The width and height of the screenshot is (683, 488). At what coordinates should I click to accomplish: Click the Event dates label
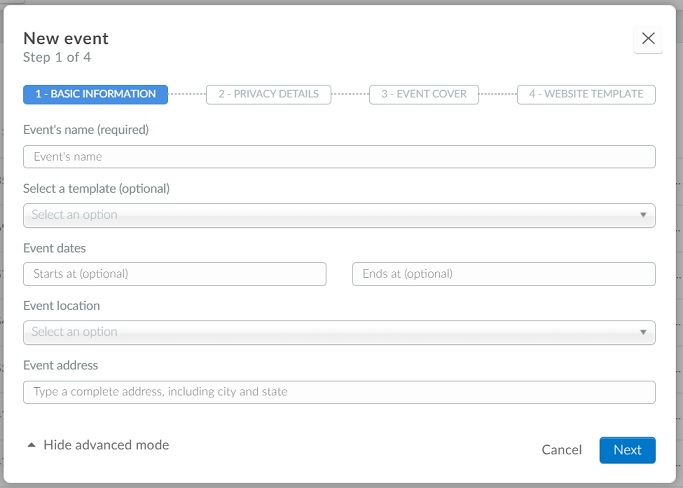tap(54, 248)
